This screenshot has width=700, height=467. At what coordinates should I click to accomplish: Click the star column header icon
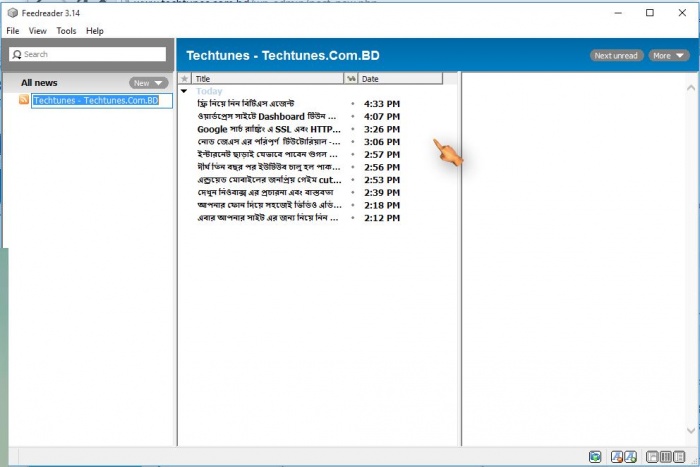(x=184, y=79)
